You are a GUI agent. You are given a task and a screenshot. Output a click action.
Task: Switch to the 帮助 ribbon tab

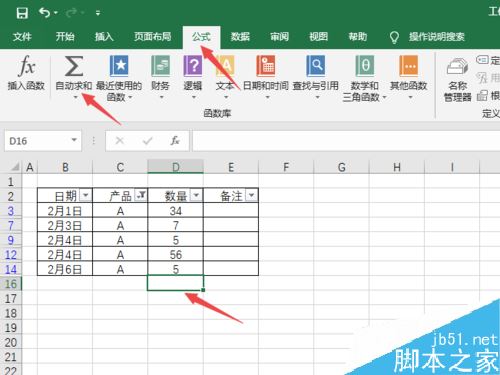point(358,36)
